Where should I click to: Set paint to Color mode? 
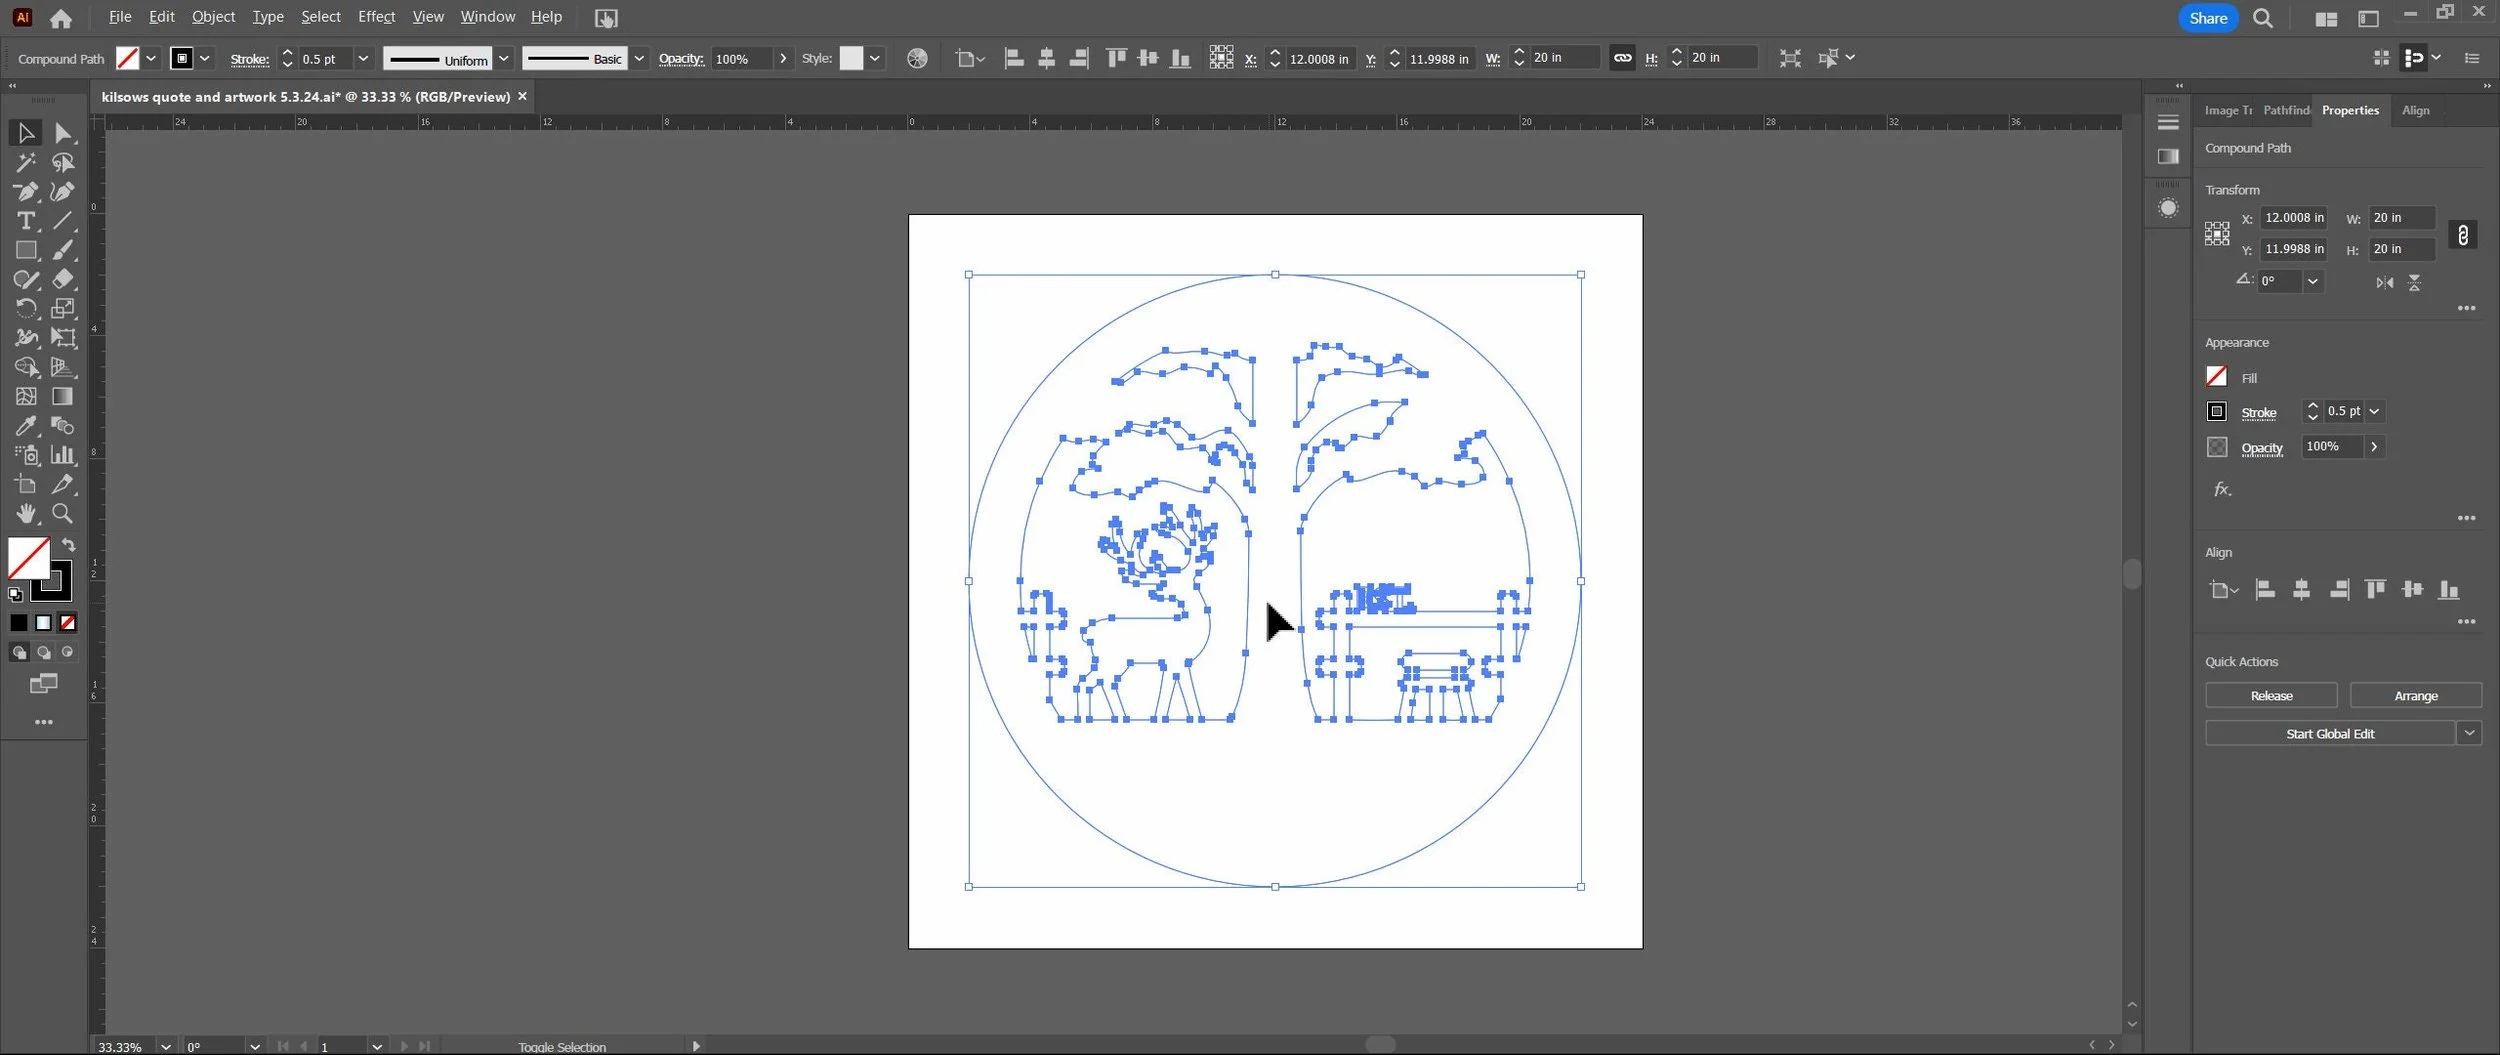click(x=19, y=623)
